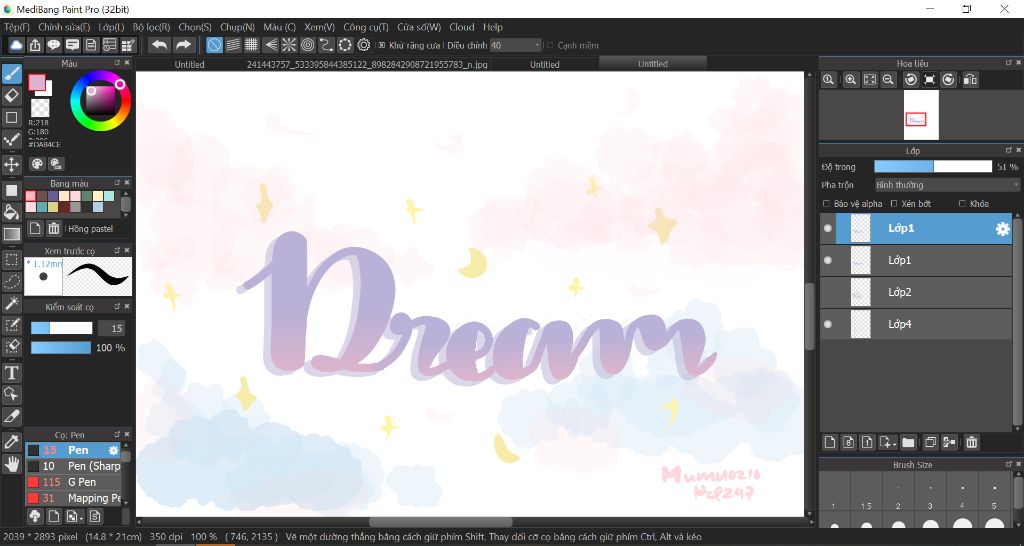The image size is (1024, 546).
Task: Select the rectangular Selection tool
Action: click(12, 259)
